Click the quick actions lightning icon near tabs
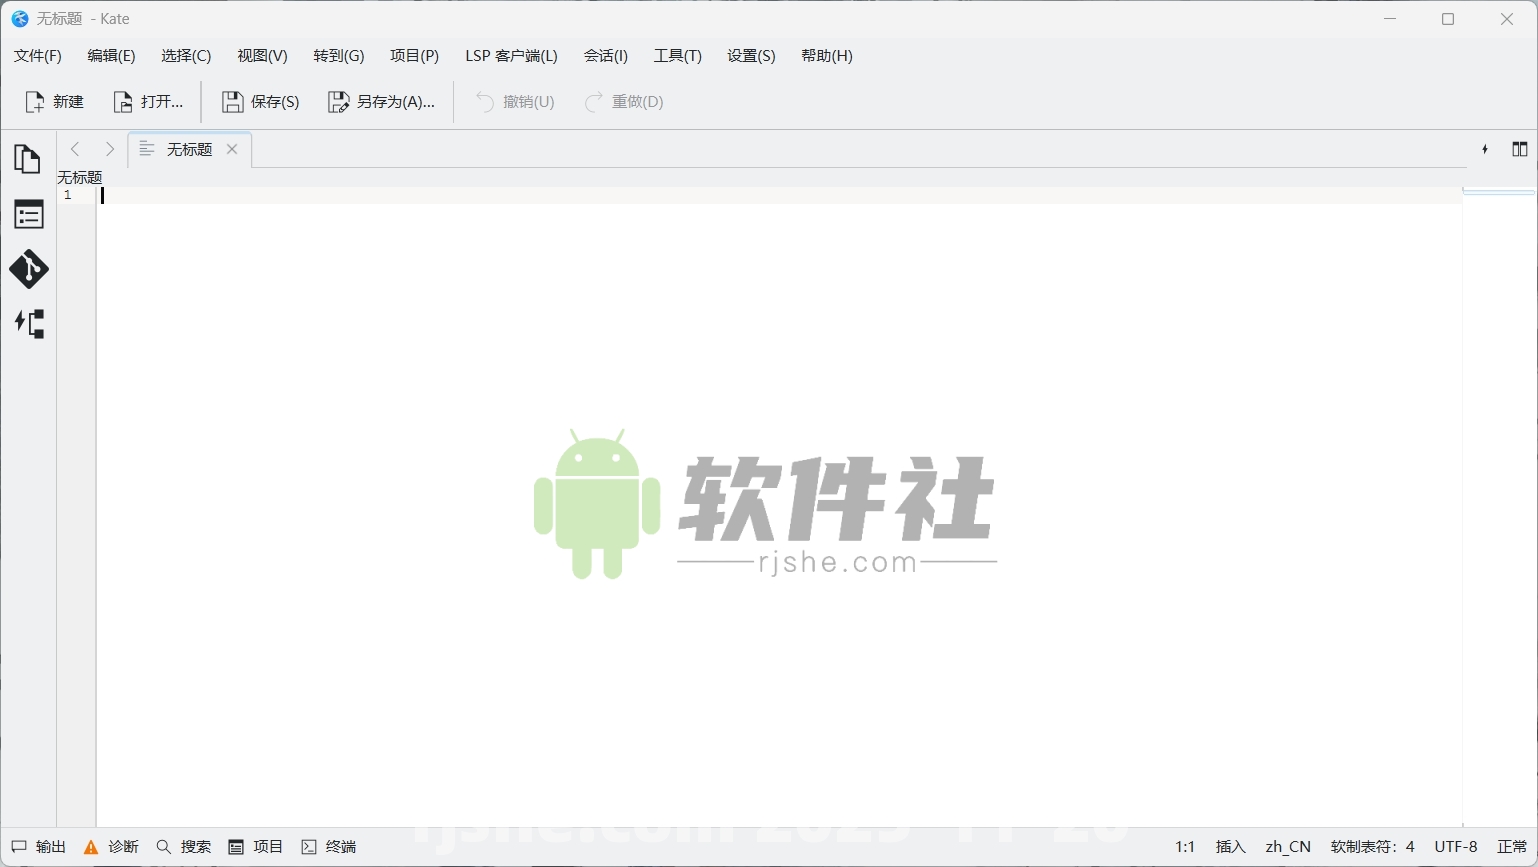 pyautogui.click(x=1483, y=148)
